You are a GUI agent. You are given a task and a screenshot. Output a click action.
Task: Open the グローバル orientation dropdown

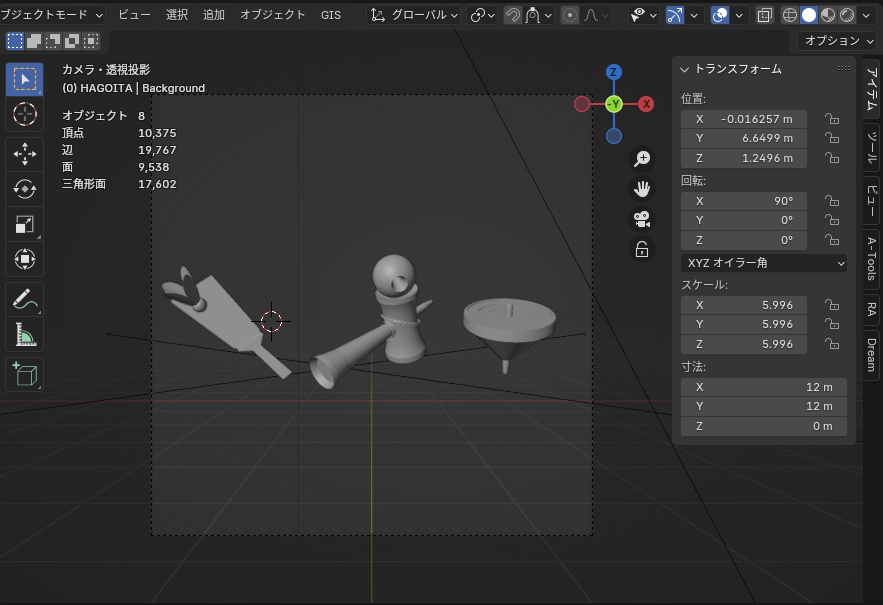click(x=414, y=15)
